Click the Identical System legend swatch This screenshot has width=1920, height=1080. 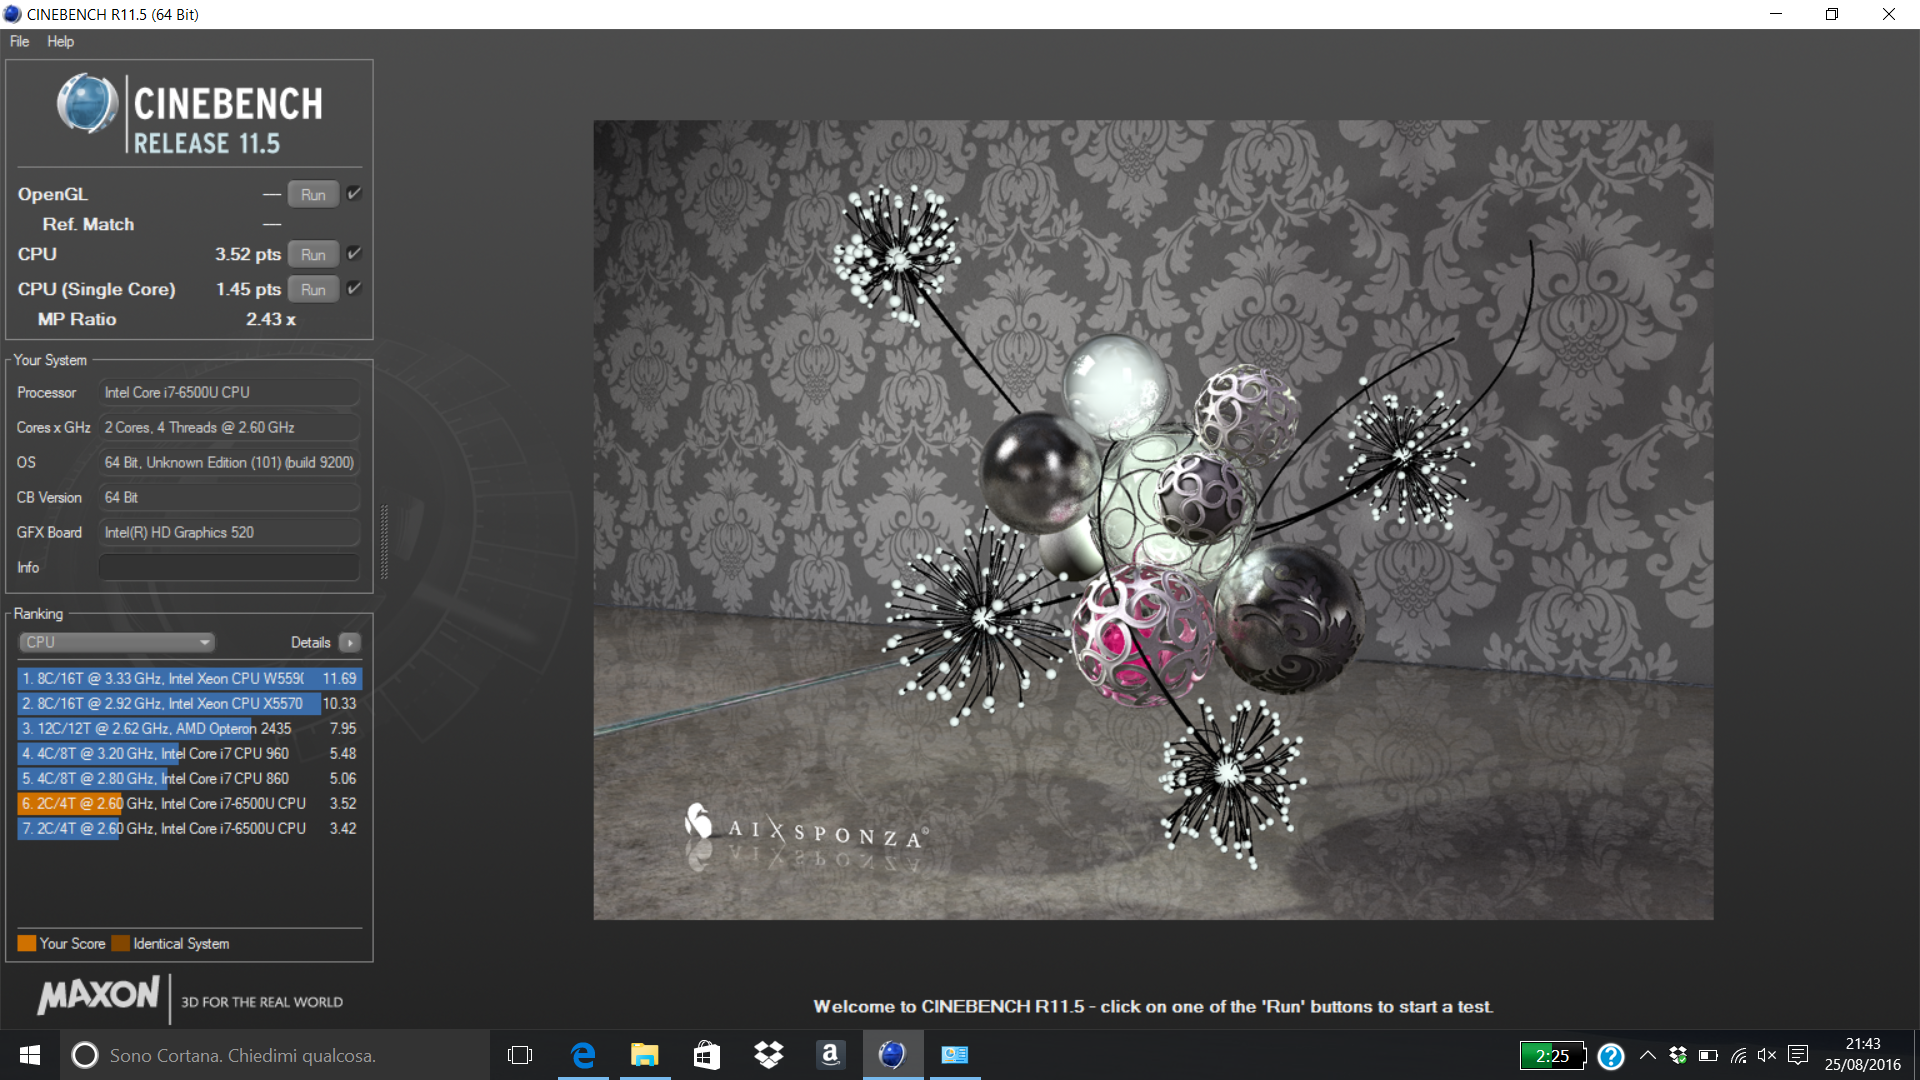pos(121,943)
